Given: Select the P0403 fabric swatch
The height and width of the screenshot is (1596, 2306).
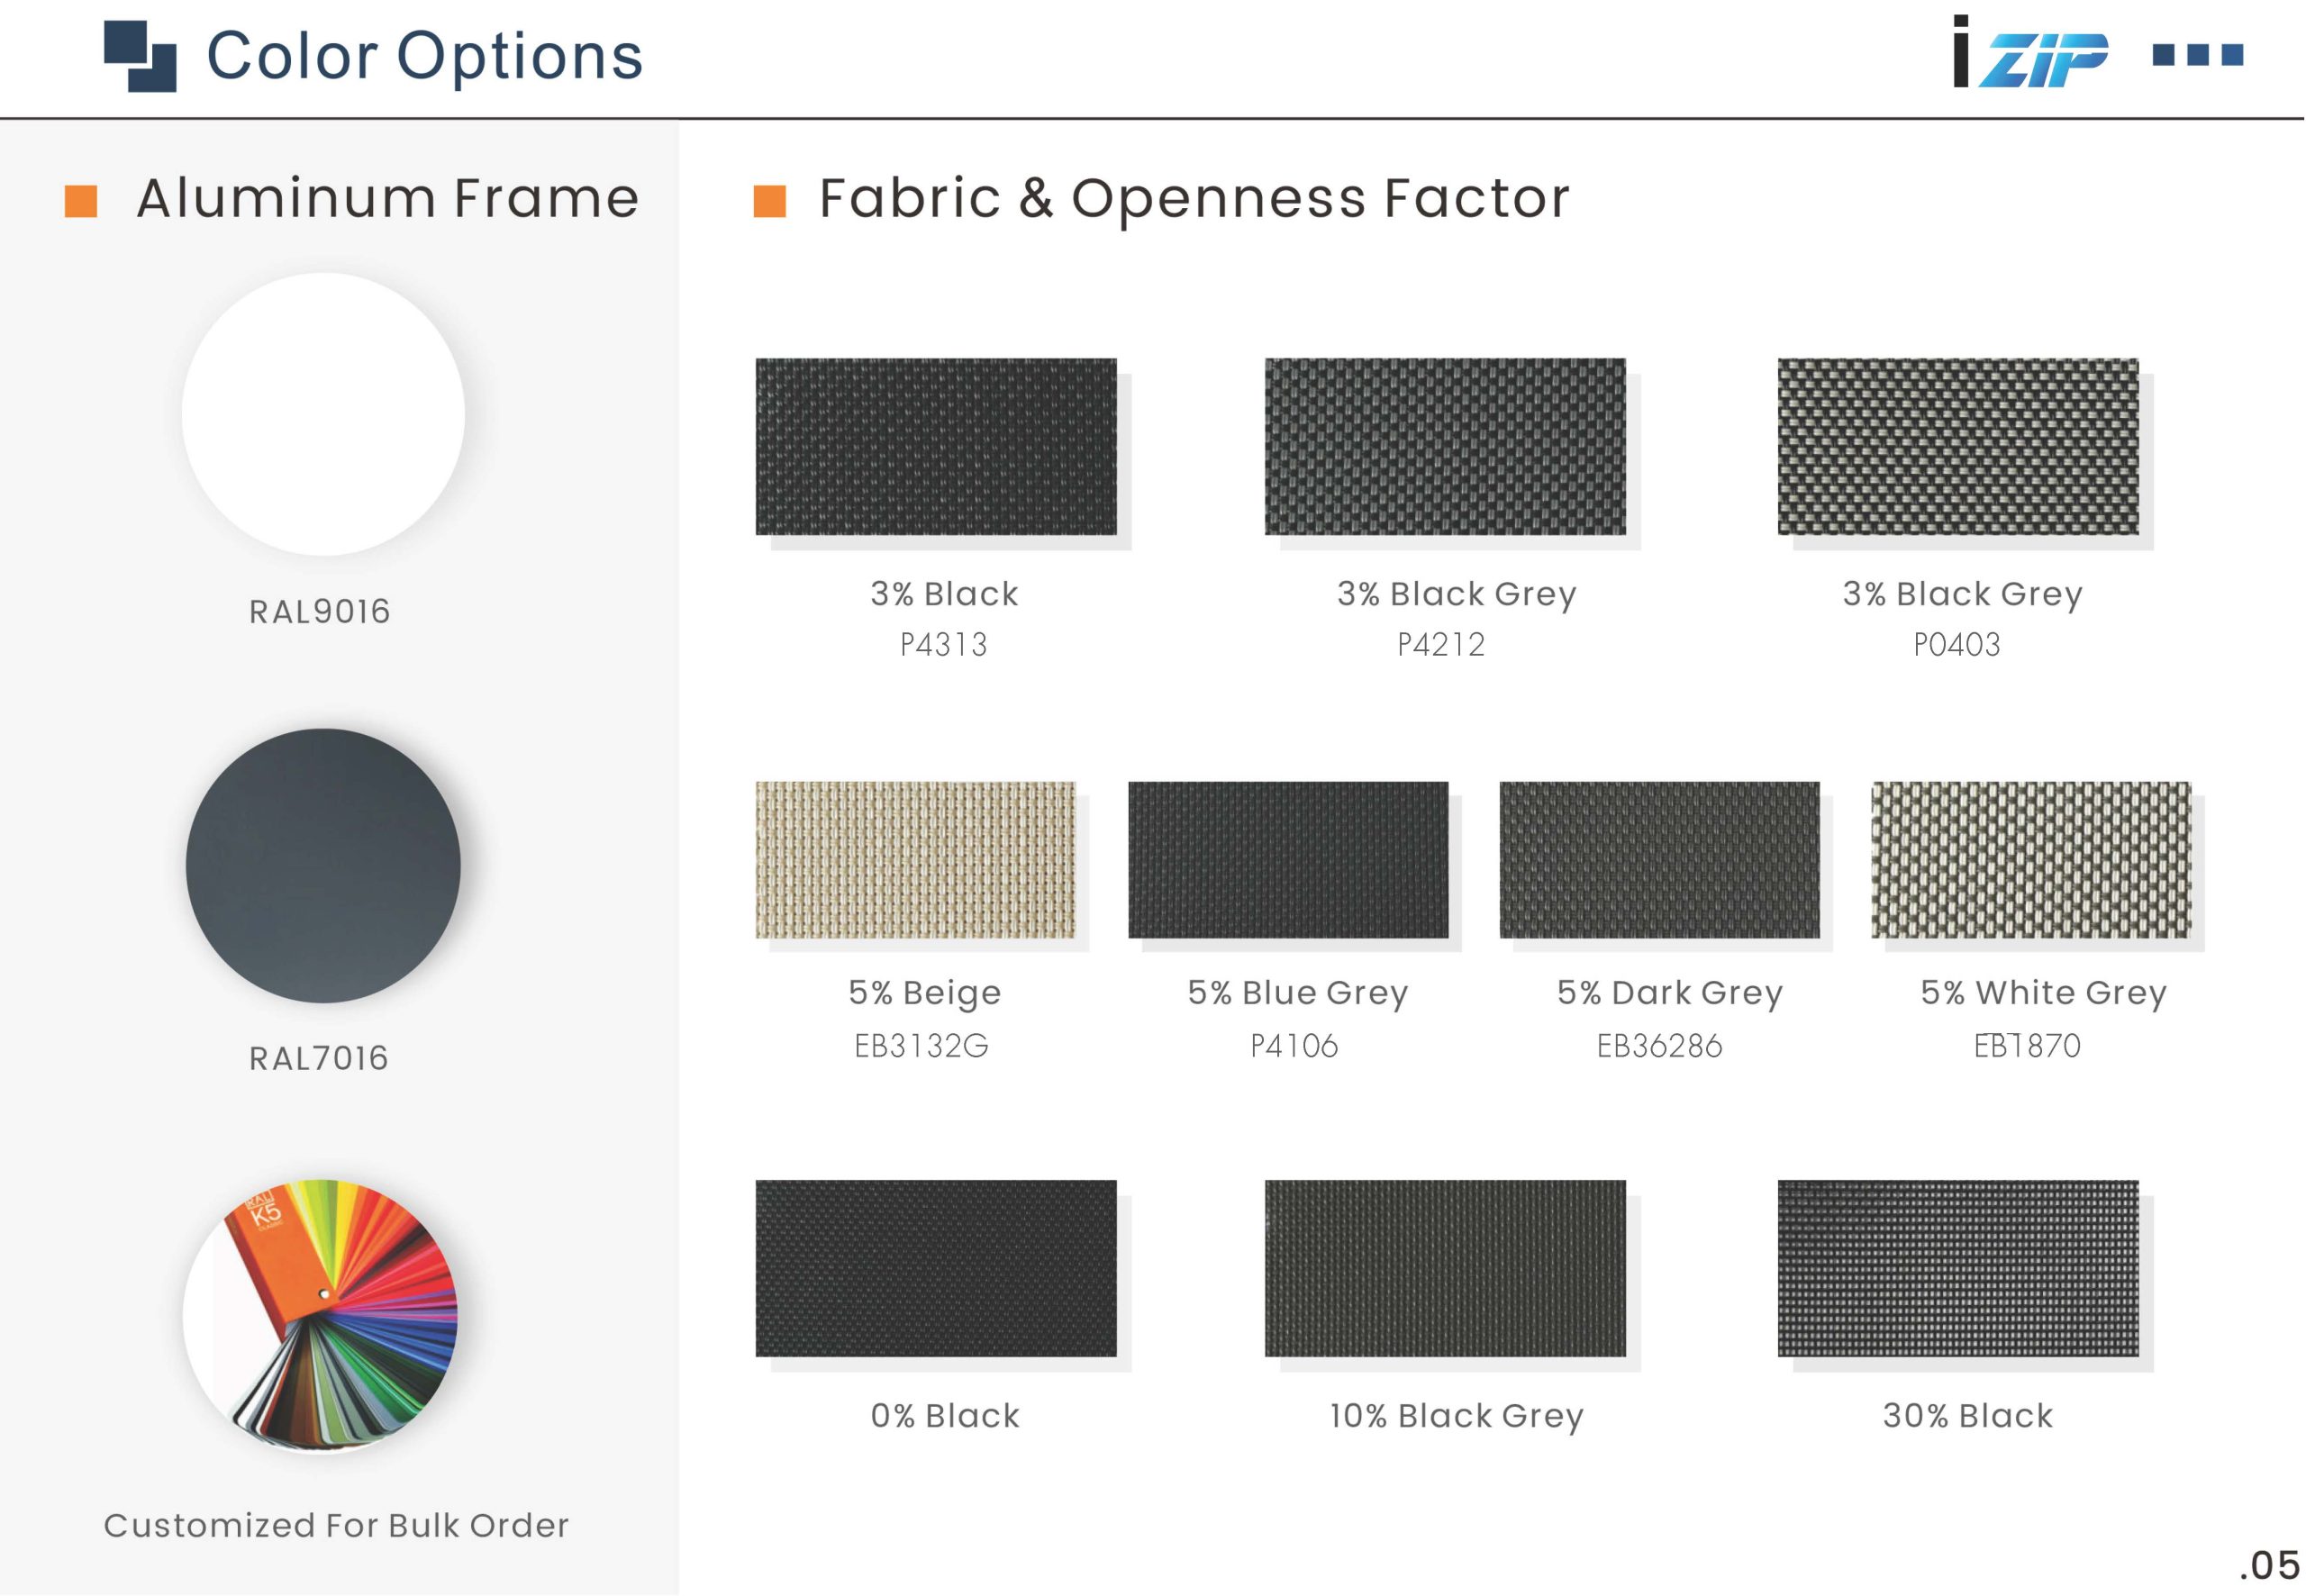Looking at the screenshot, I should [x=1958, y=447].
